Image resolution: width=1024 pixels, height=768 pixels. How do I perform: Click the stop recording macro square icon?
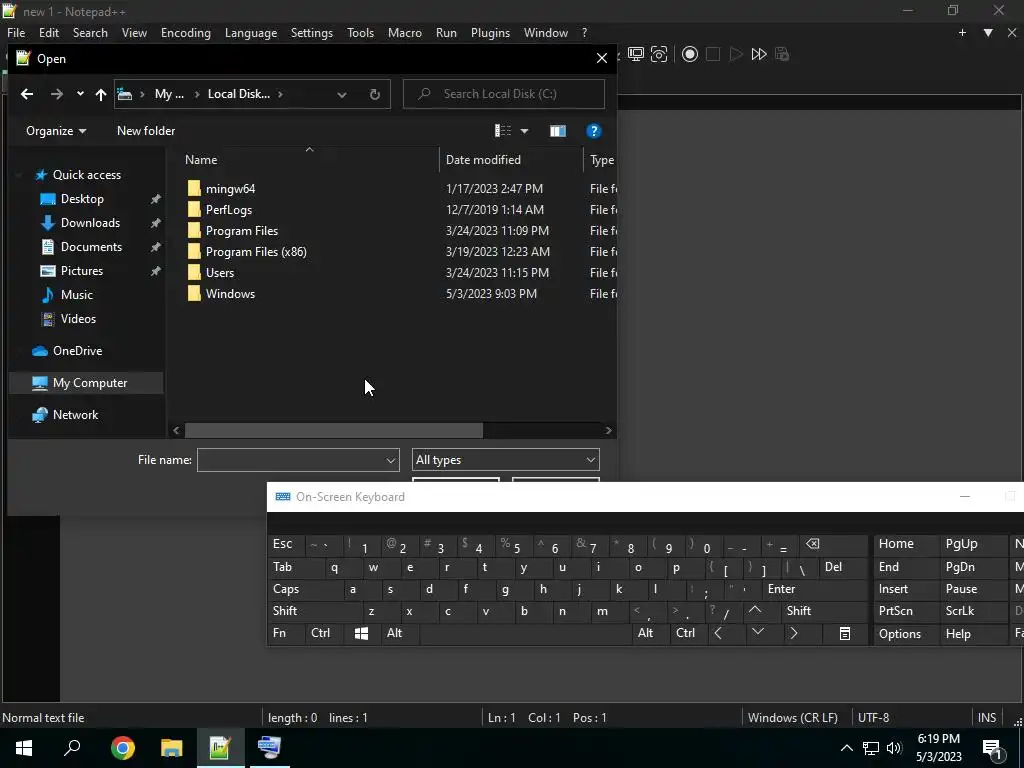point(713,54)
